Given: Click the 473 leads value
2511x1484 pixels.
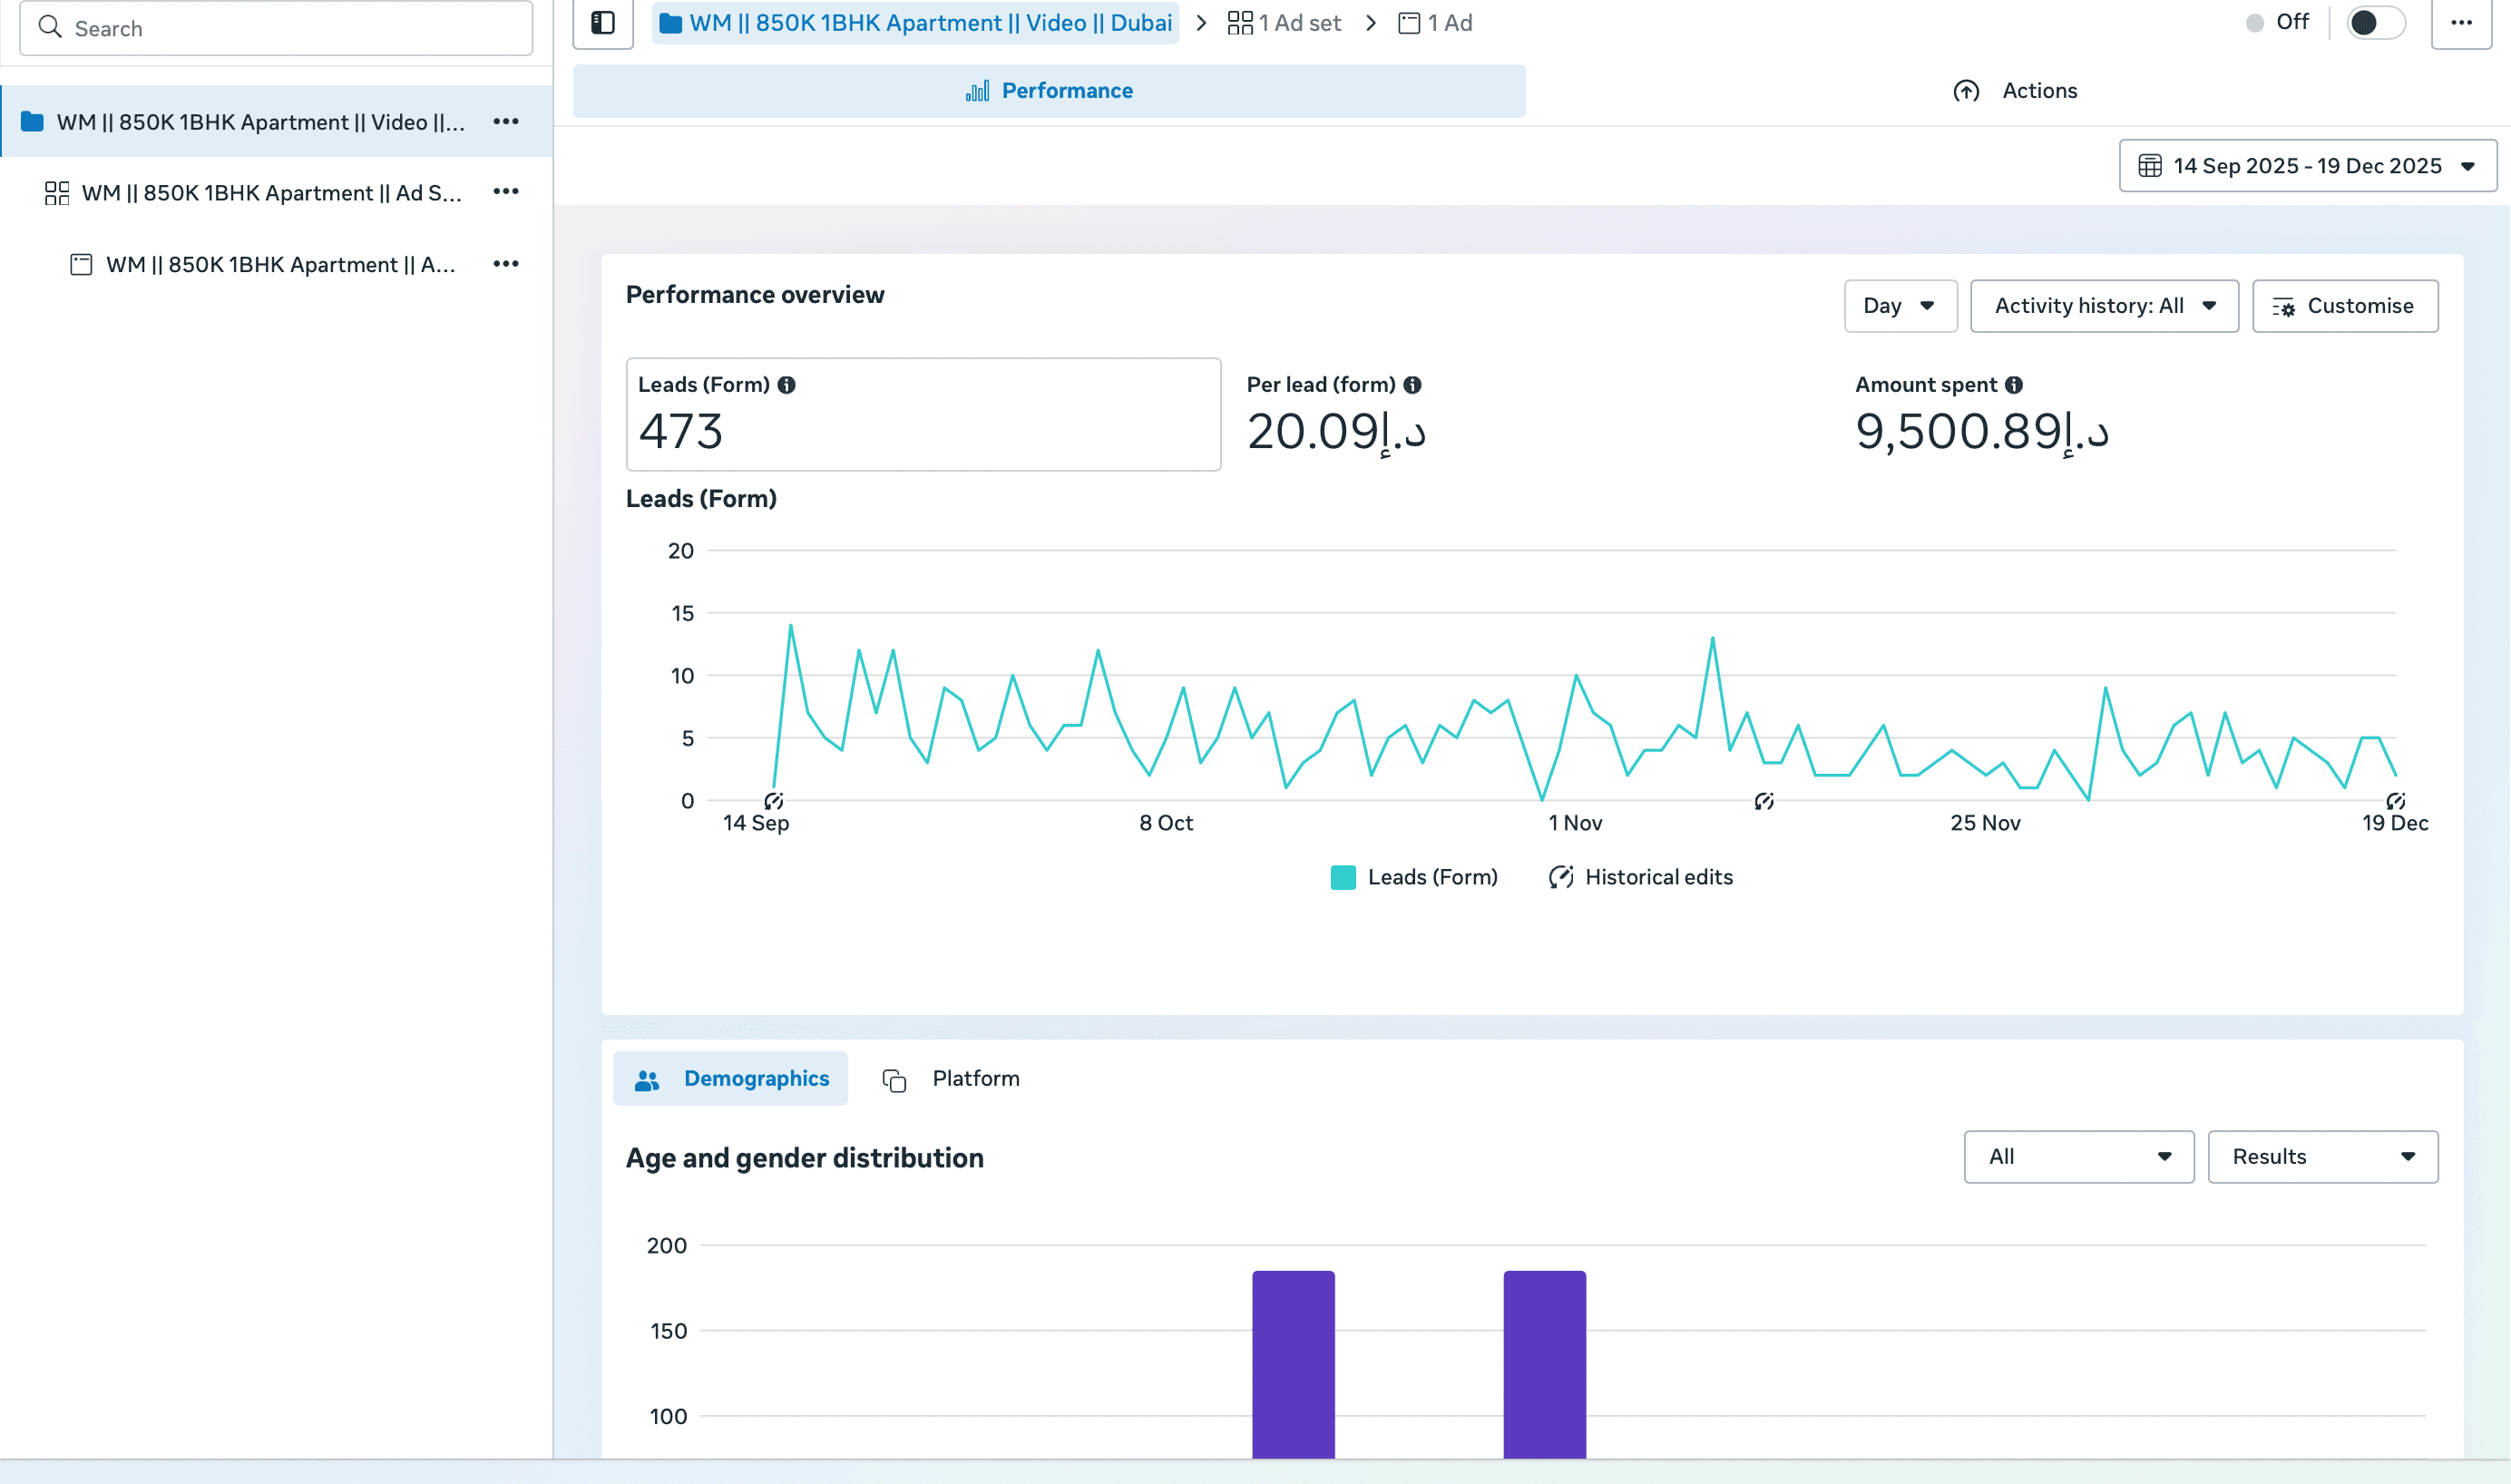Looking at the screenshot, I should click(x=681, y=432).
